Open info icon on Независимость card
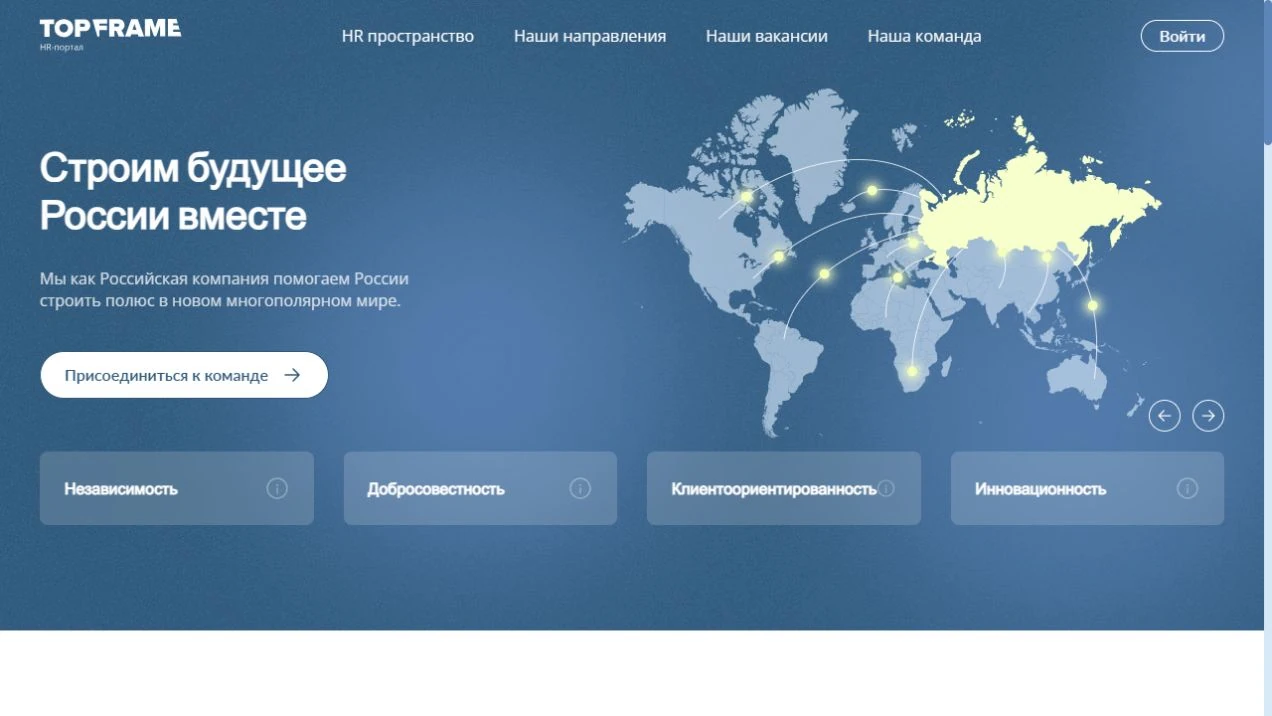This screenshot has height=716, width=1272. (x=277, y=488)
